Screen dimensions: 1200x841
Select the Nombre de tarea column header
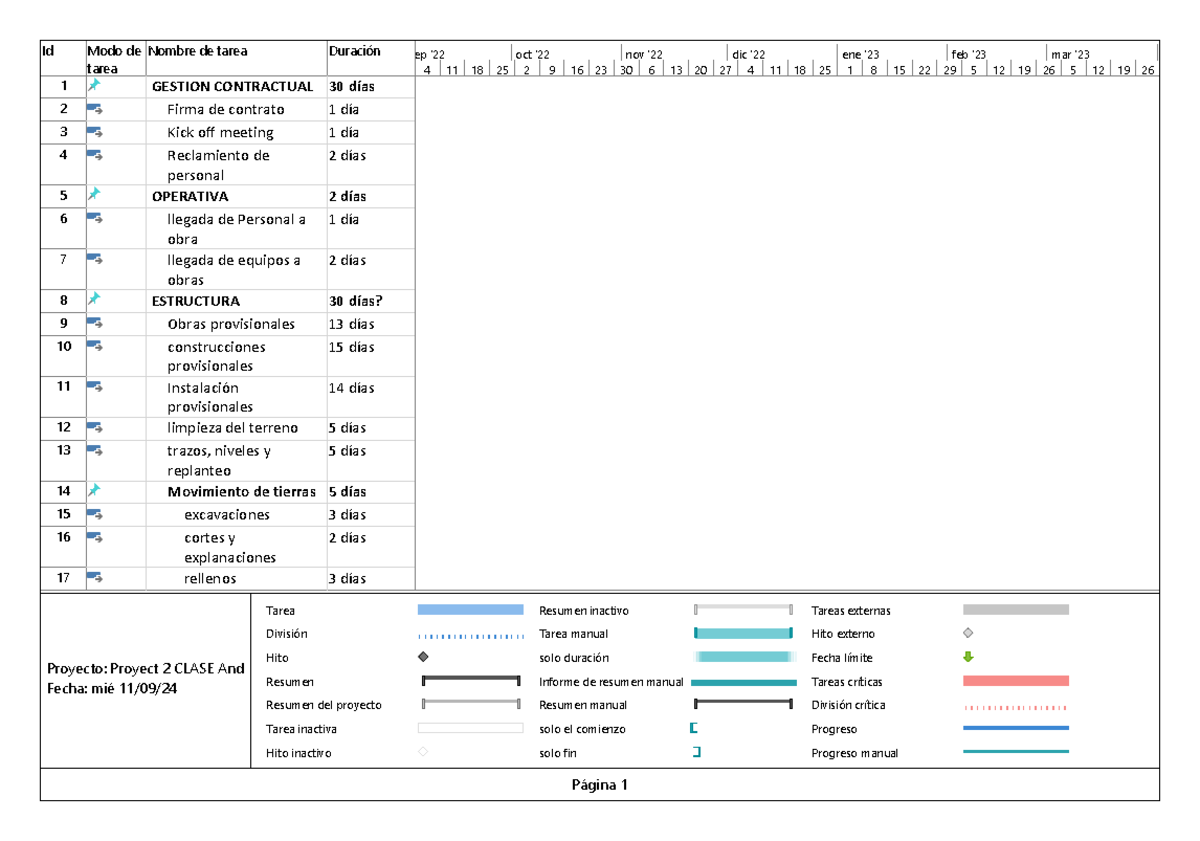[x=200, y=51]
